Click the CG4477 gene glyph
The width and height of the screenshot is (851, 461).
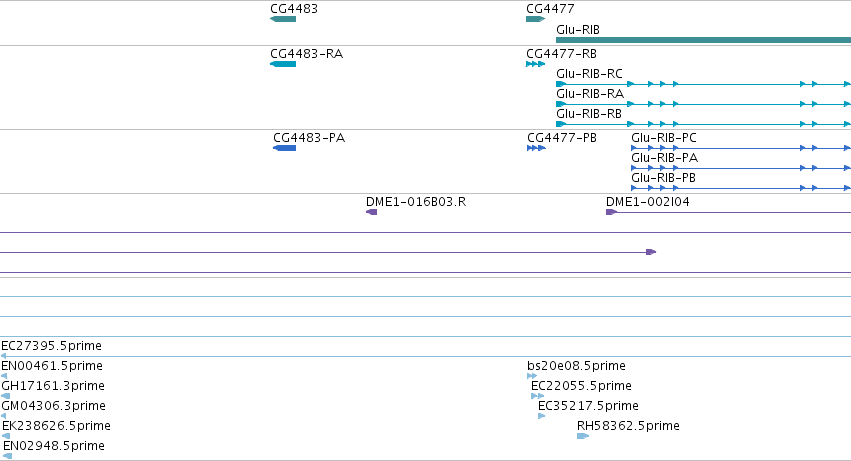tap(536, 19)
